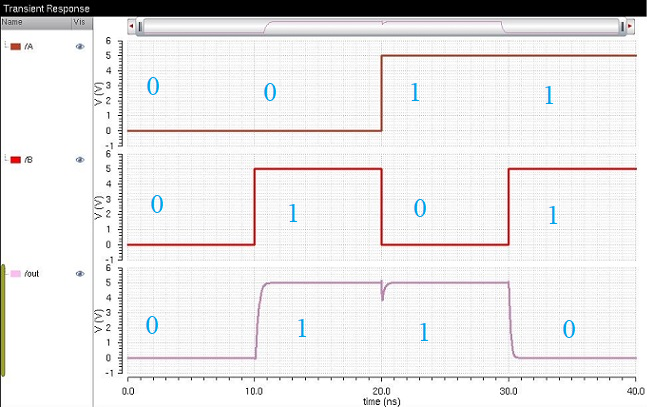
Task: Click the pink /out color swatch
Action: tap(16, 273)
